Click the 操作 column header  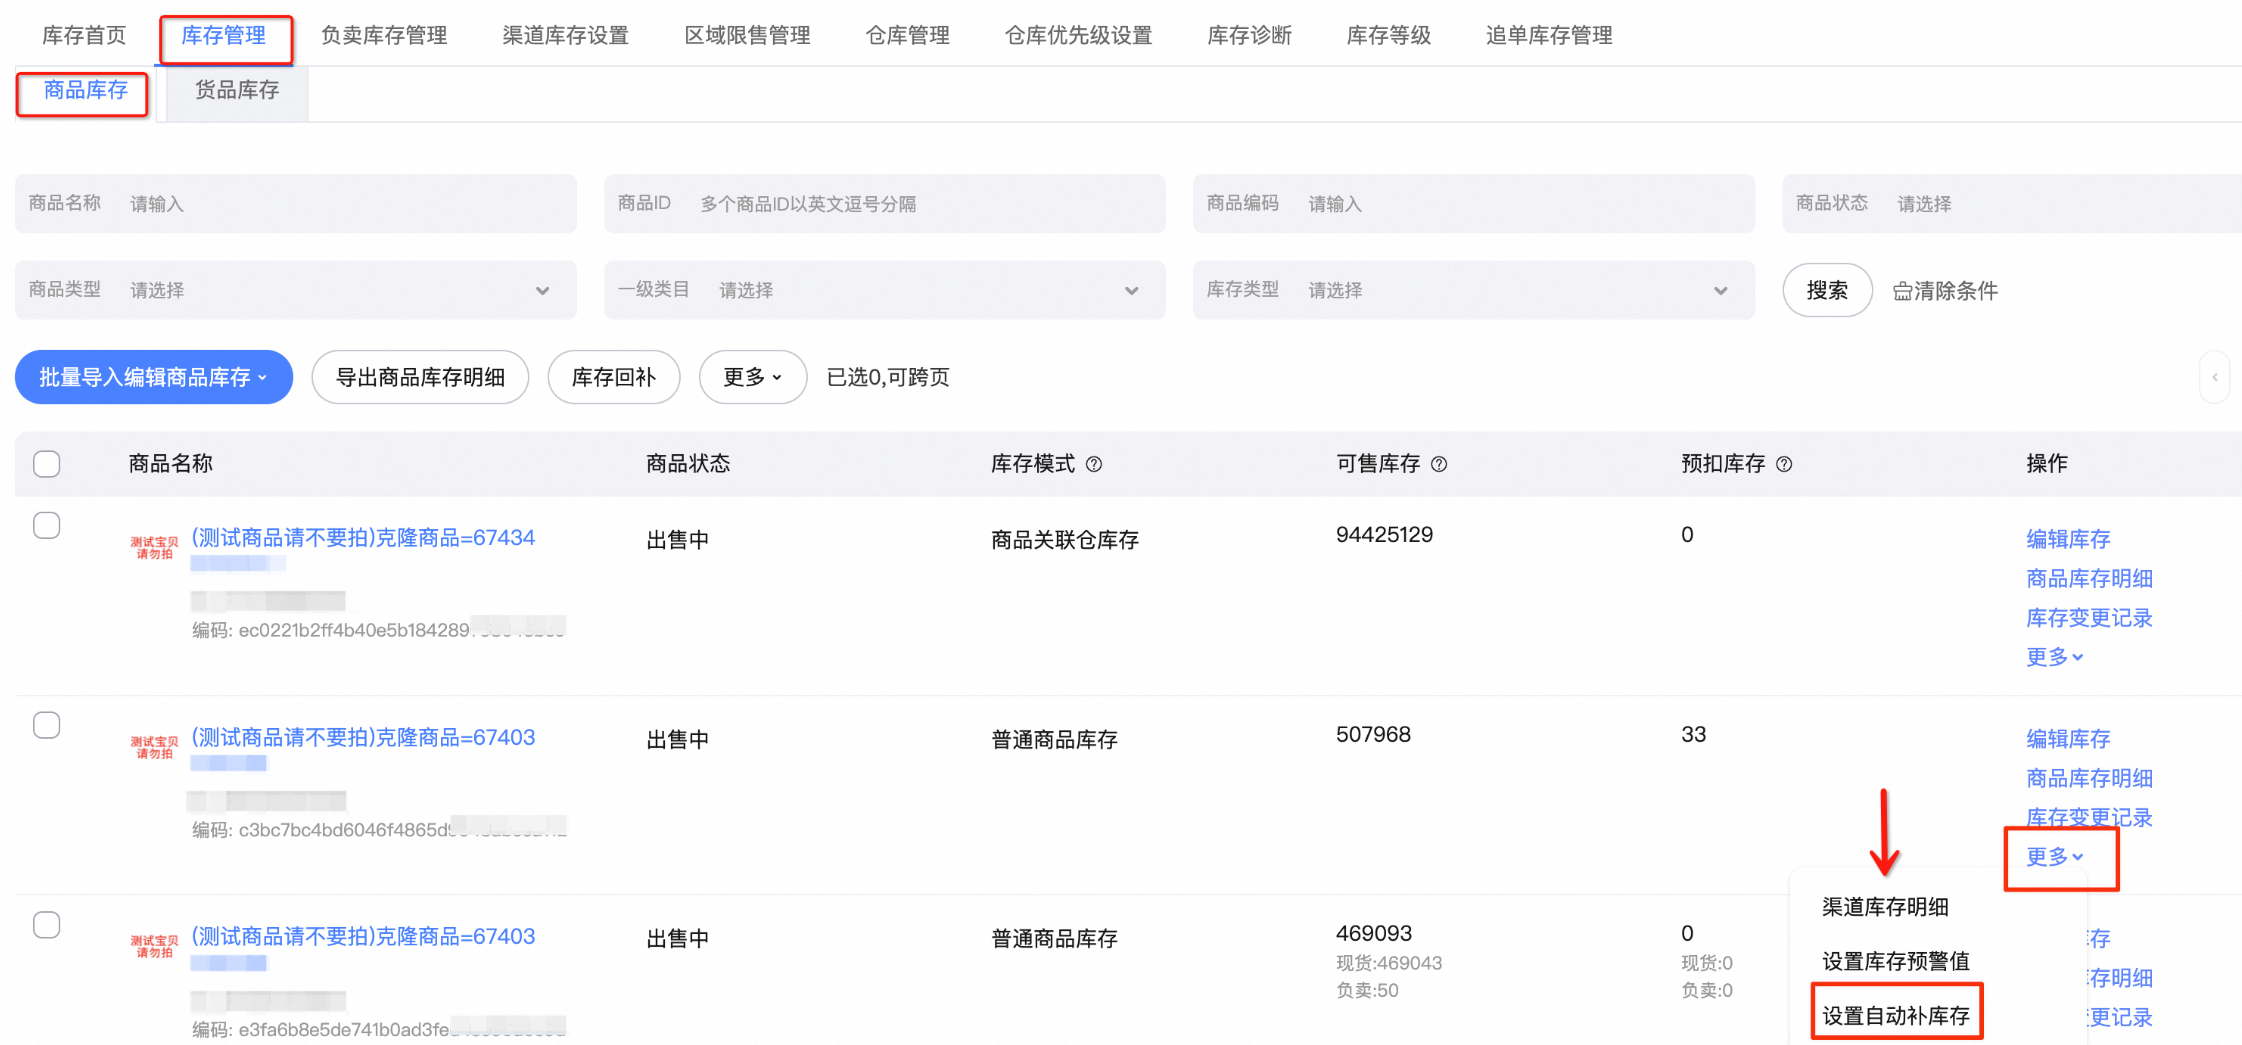coord(2047,464)
